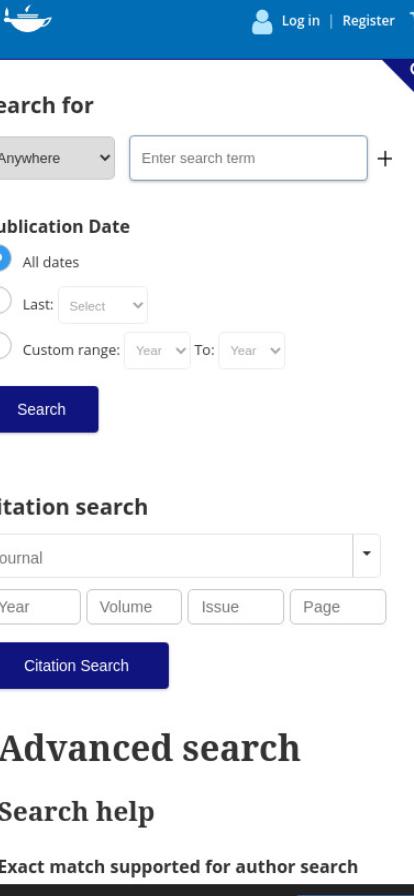This screenshot has height=896, width=414.
Task: Select the Last period radio button
Action: (2, 301)
